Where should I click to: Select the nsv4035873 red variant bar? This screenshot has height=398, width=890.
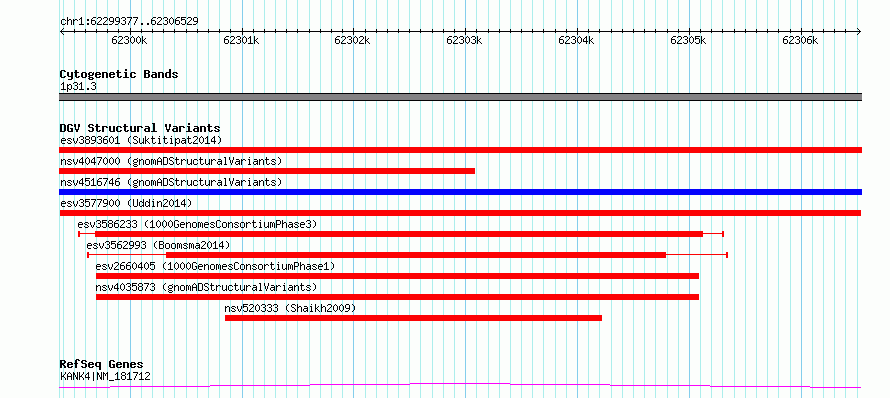point(397,297)
